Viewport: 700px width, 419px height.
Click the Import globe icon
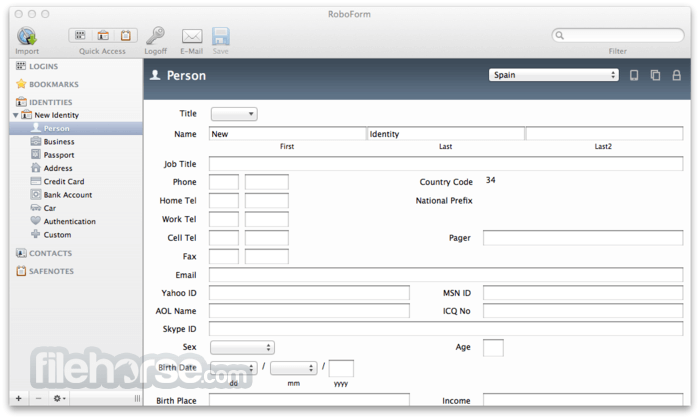(x=27, y=36)
